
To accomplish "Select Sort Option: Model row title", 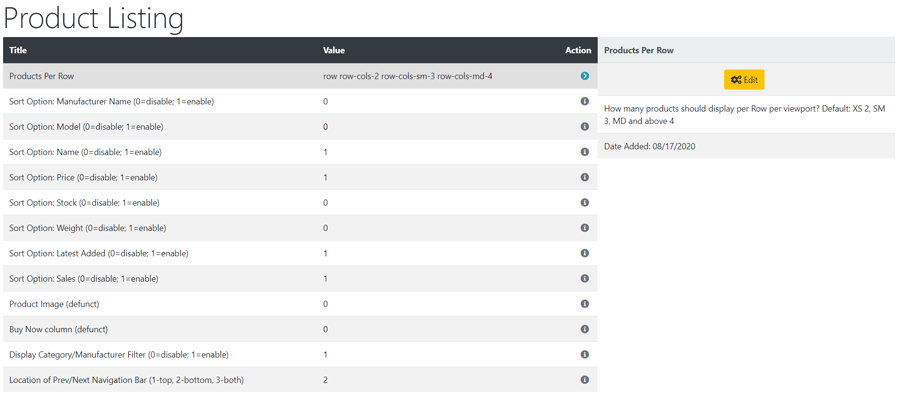I will (x=86, y=127).
